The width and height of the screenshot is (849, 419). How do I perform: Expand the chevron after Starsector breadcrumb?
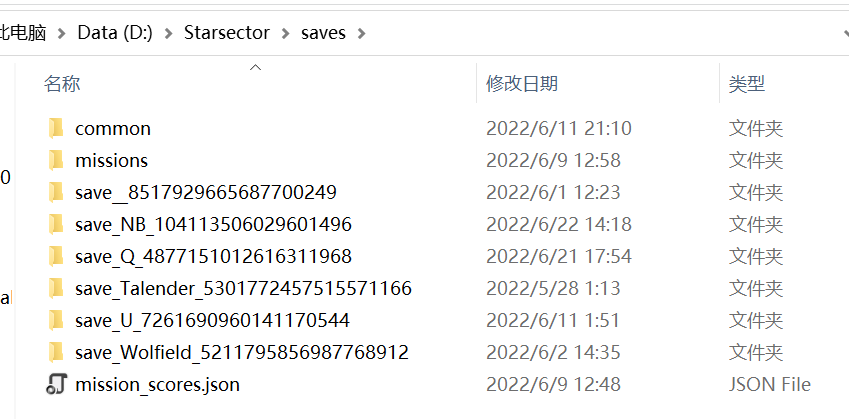286,33
